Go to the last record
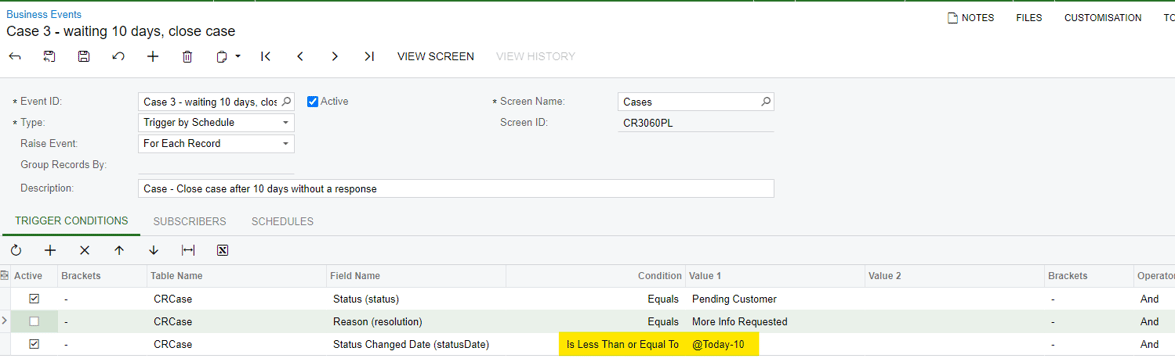1175x362 pixels. [x=369, y=56]
